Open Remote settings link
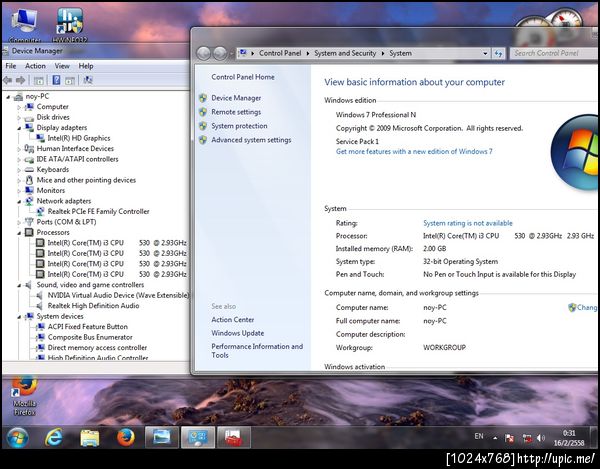Screen dimensions: 600x469 (236, 112)
